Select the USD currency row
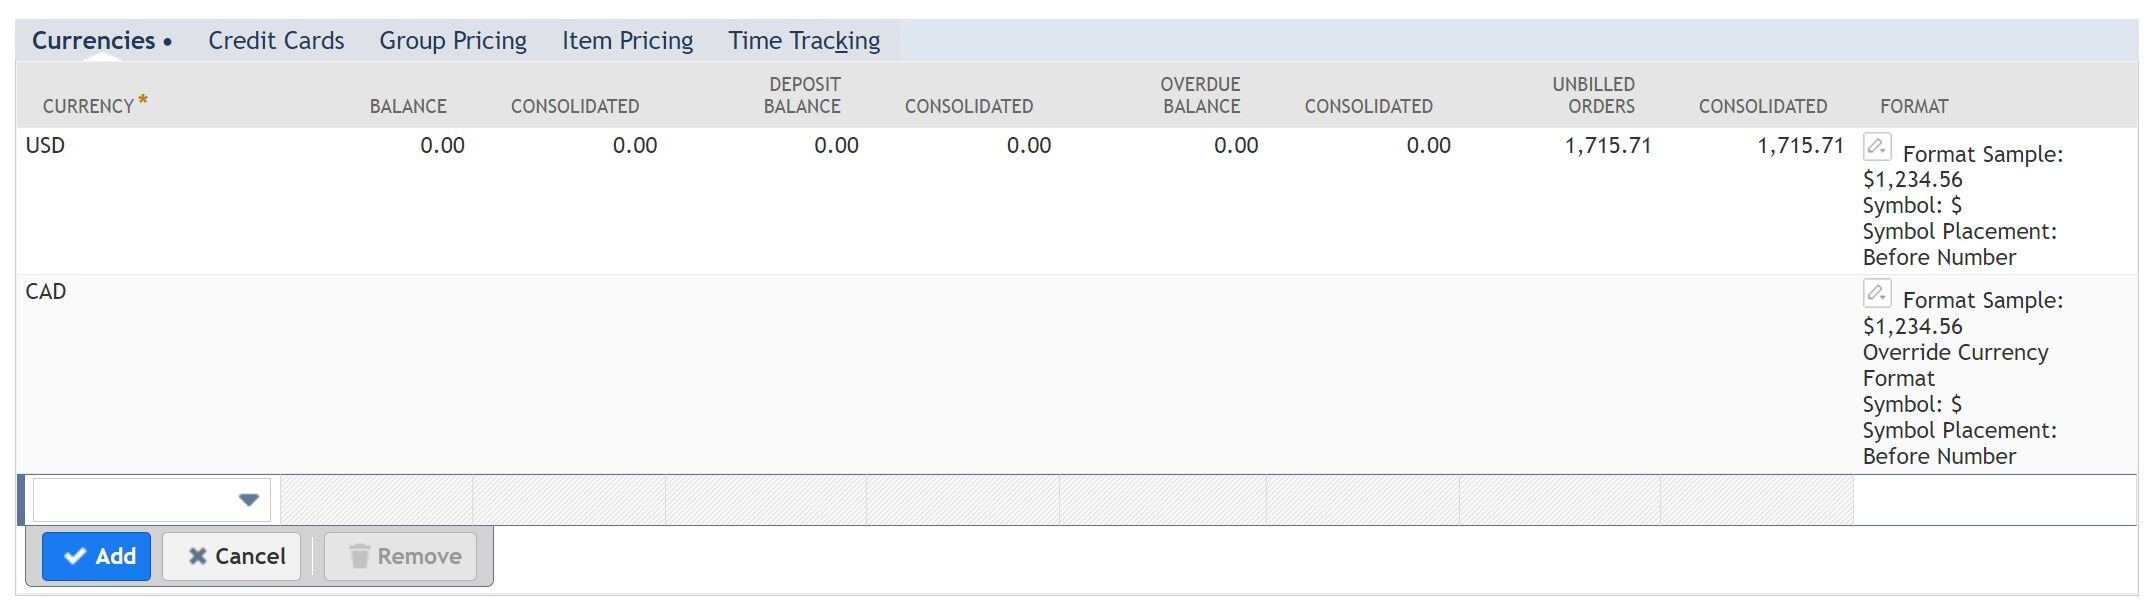2156x607 pixels. coord(46,145)
